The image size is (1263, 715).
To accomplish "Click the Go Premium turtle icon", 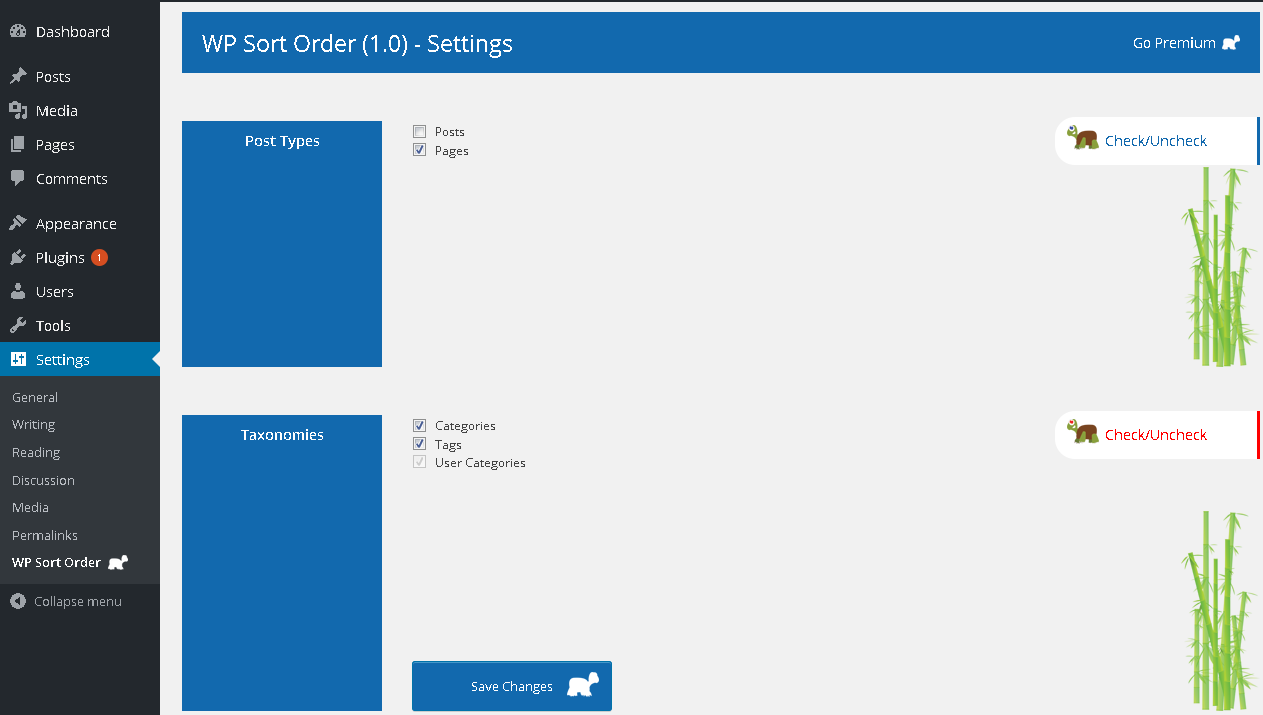I will click(x=1231, y=43).
